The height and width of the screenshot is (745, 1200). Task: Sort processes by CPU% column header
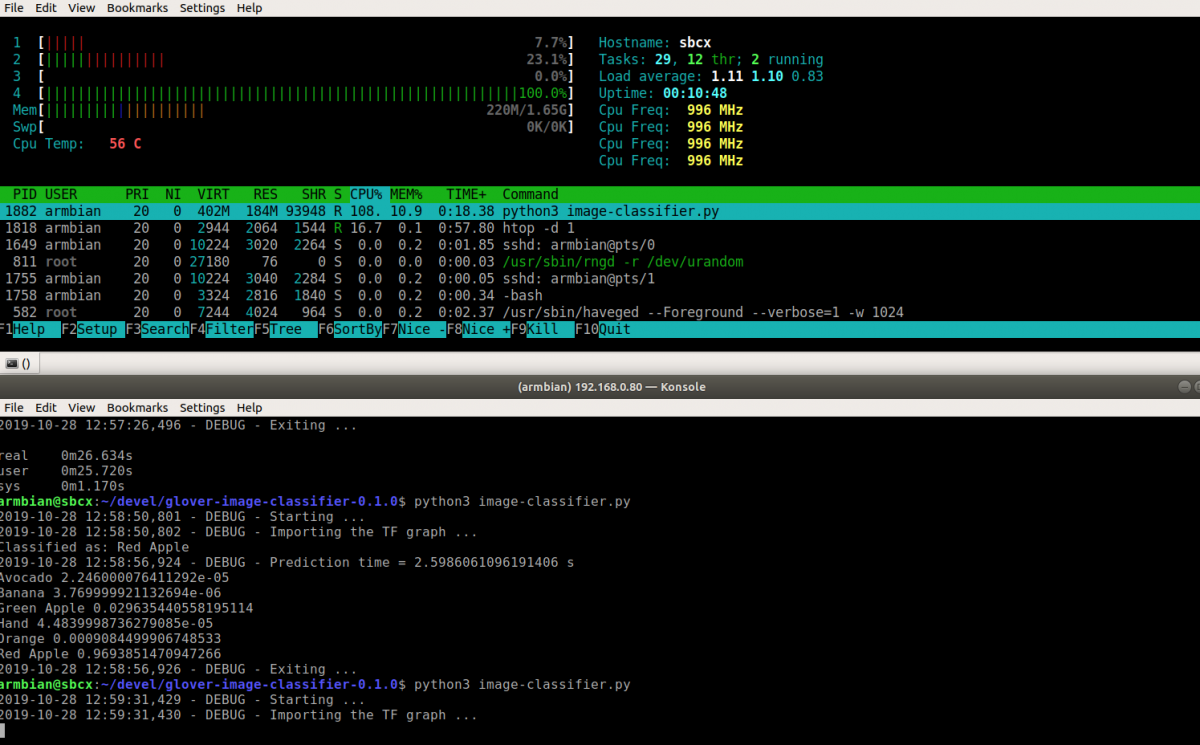point(366,194)
